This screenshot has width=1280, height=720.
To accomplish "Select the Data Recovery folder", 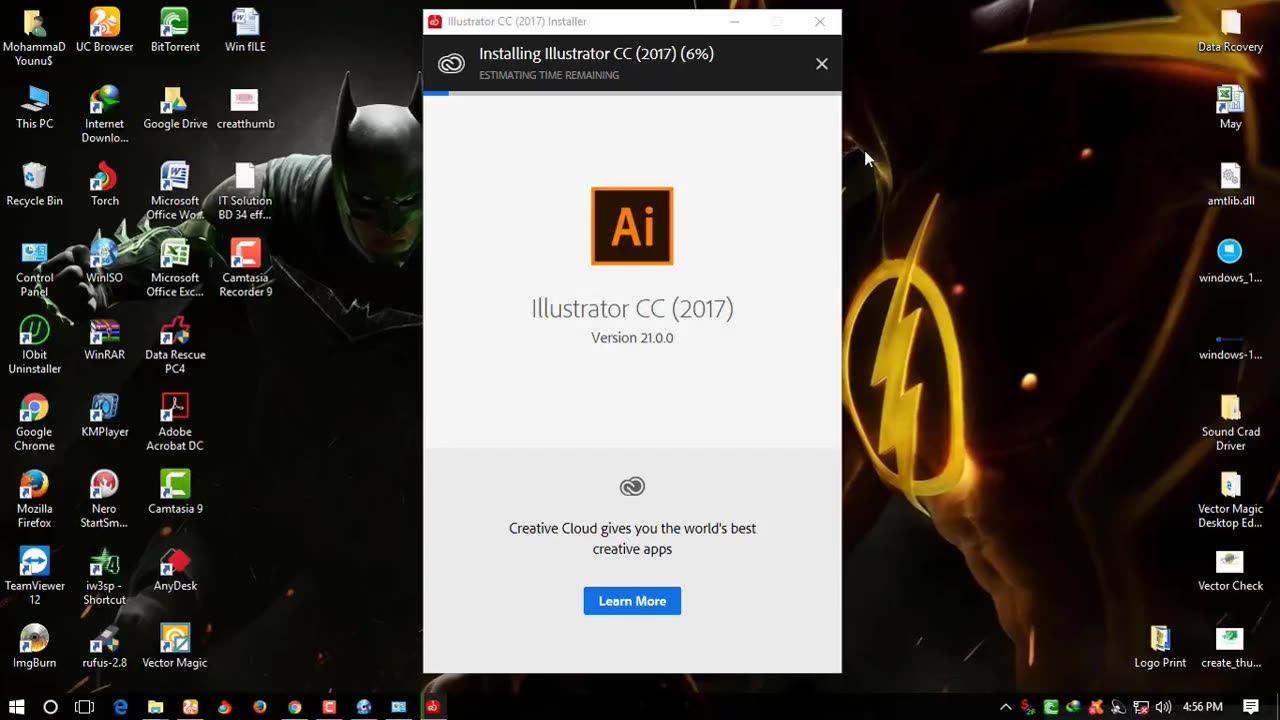I will pyautogui.click(x=1230, y=30).
